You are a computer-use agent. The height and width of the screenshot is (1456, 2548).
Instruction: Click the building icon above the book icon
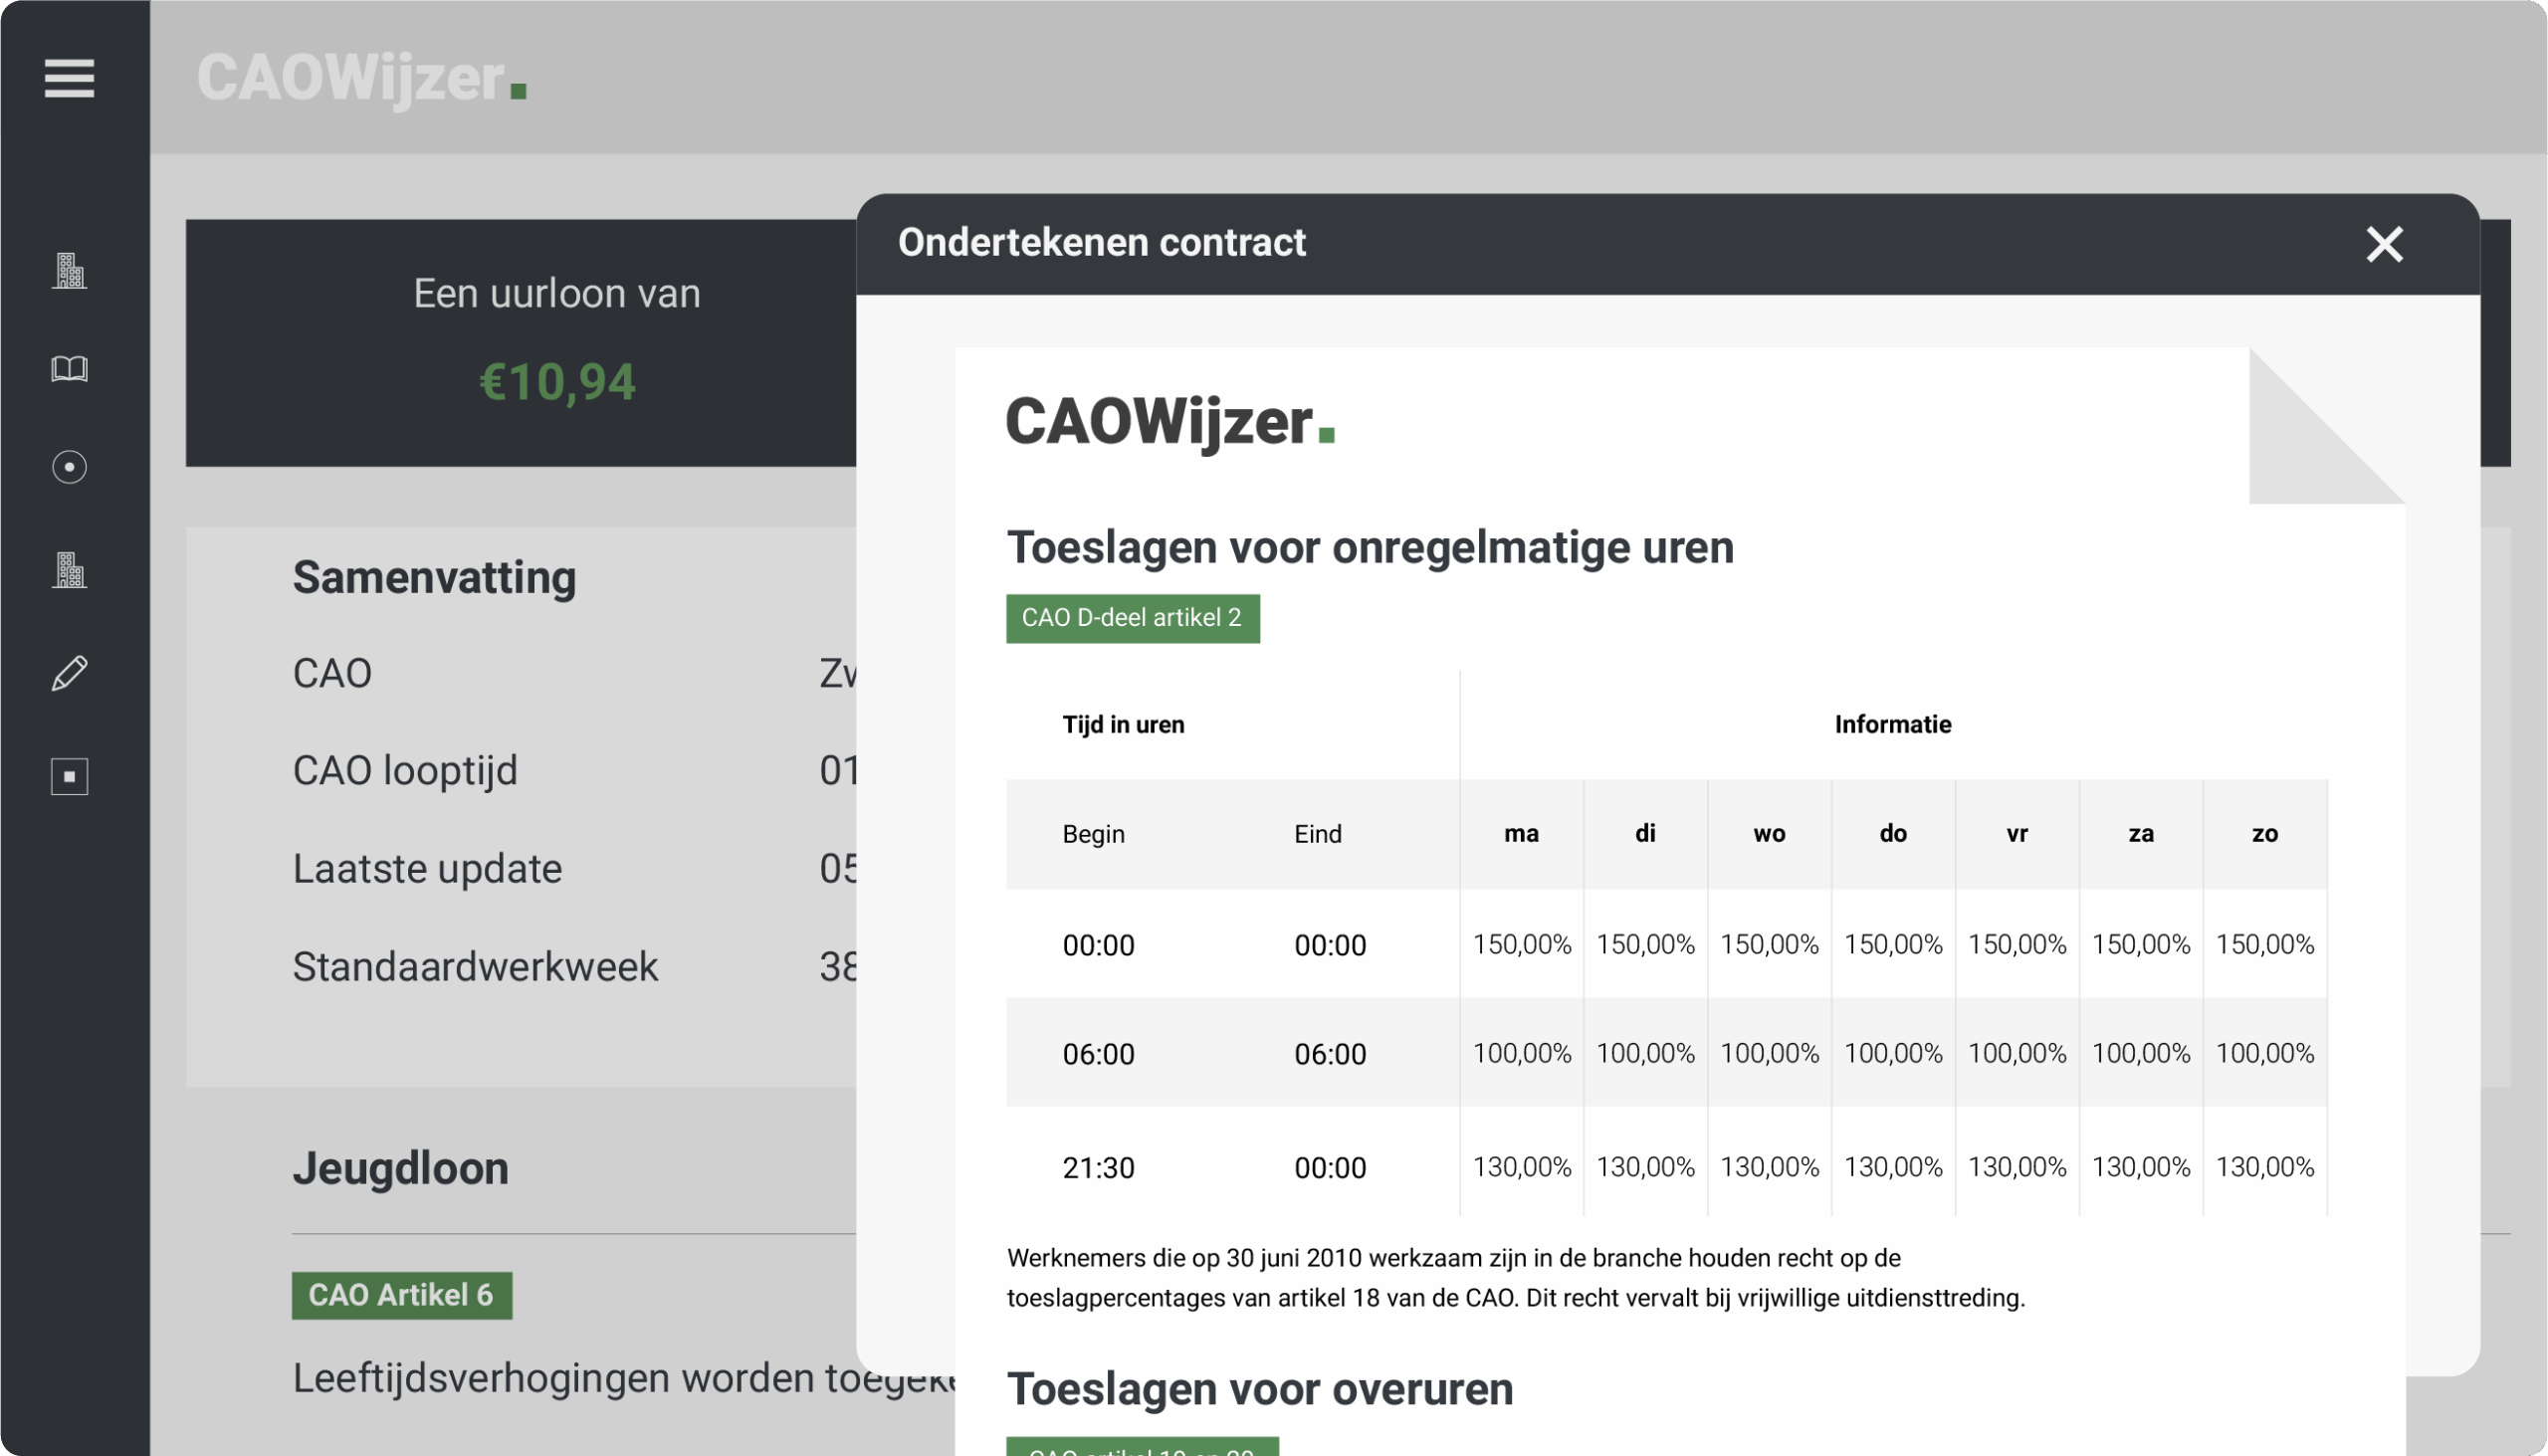coord(69,271)
